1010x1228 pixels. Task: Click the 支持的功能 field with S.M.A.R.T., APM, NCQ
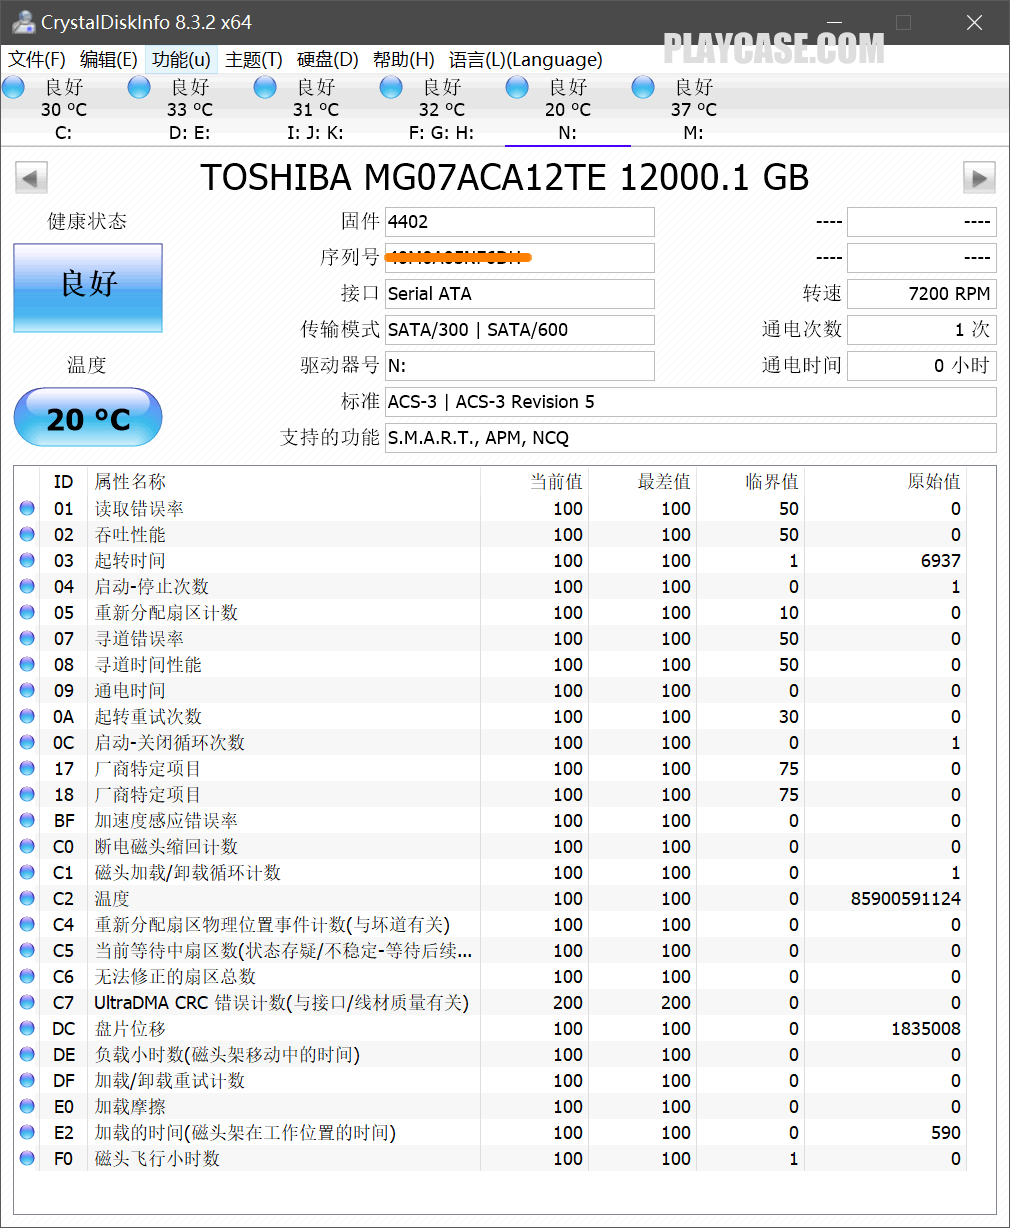(691, 438)
